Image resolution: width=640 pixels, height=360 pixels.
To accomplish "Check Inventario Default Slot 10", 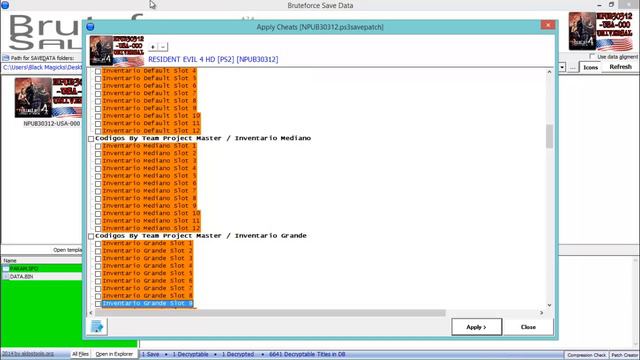I will point(98,116).
